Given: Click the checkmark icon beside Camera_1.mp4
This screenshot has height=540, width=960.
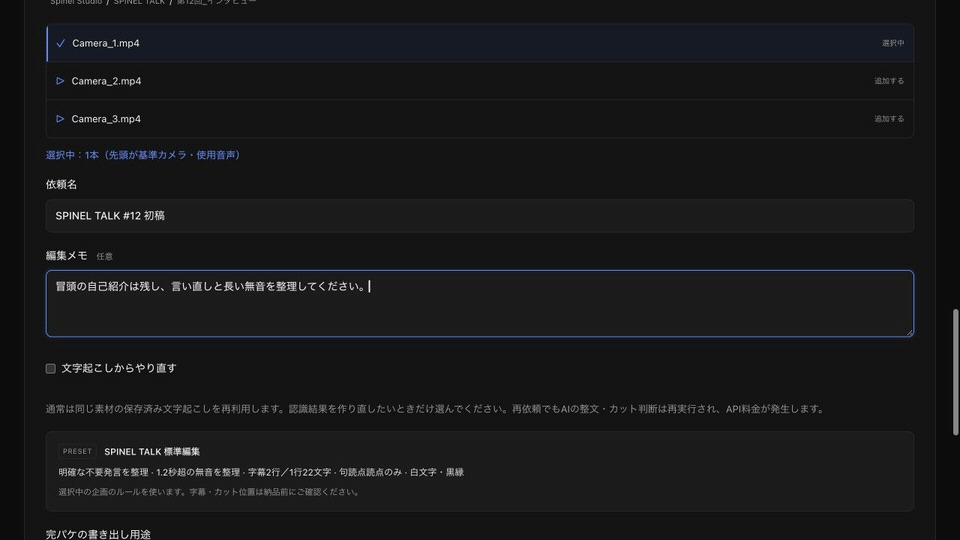Looking at the screenshot, I should 61,43.
